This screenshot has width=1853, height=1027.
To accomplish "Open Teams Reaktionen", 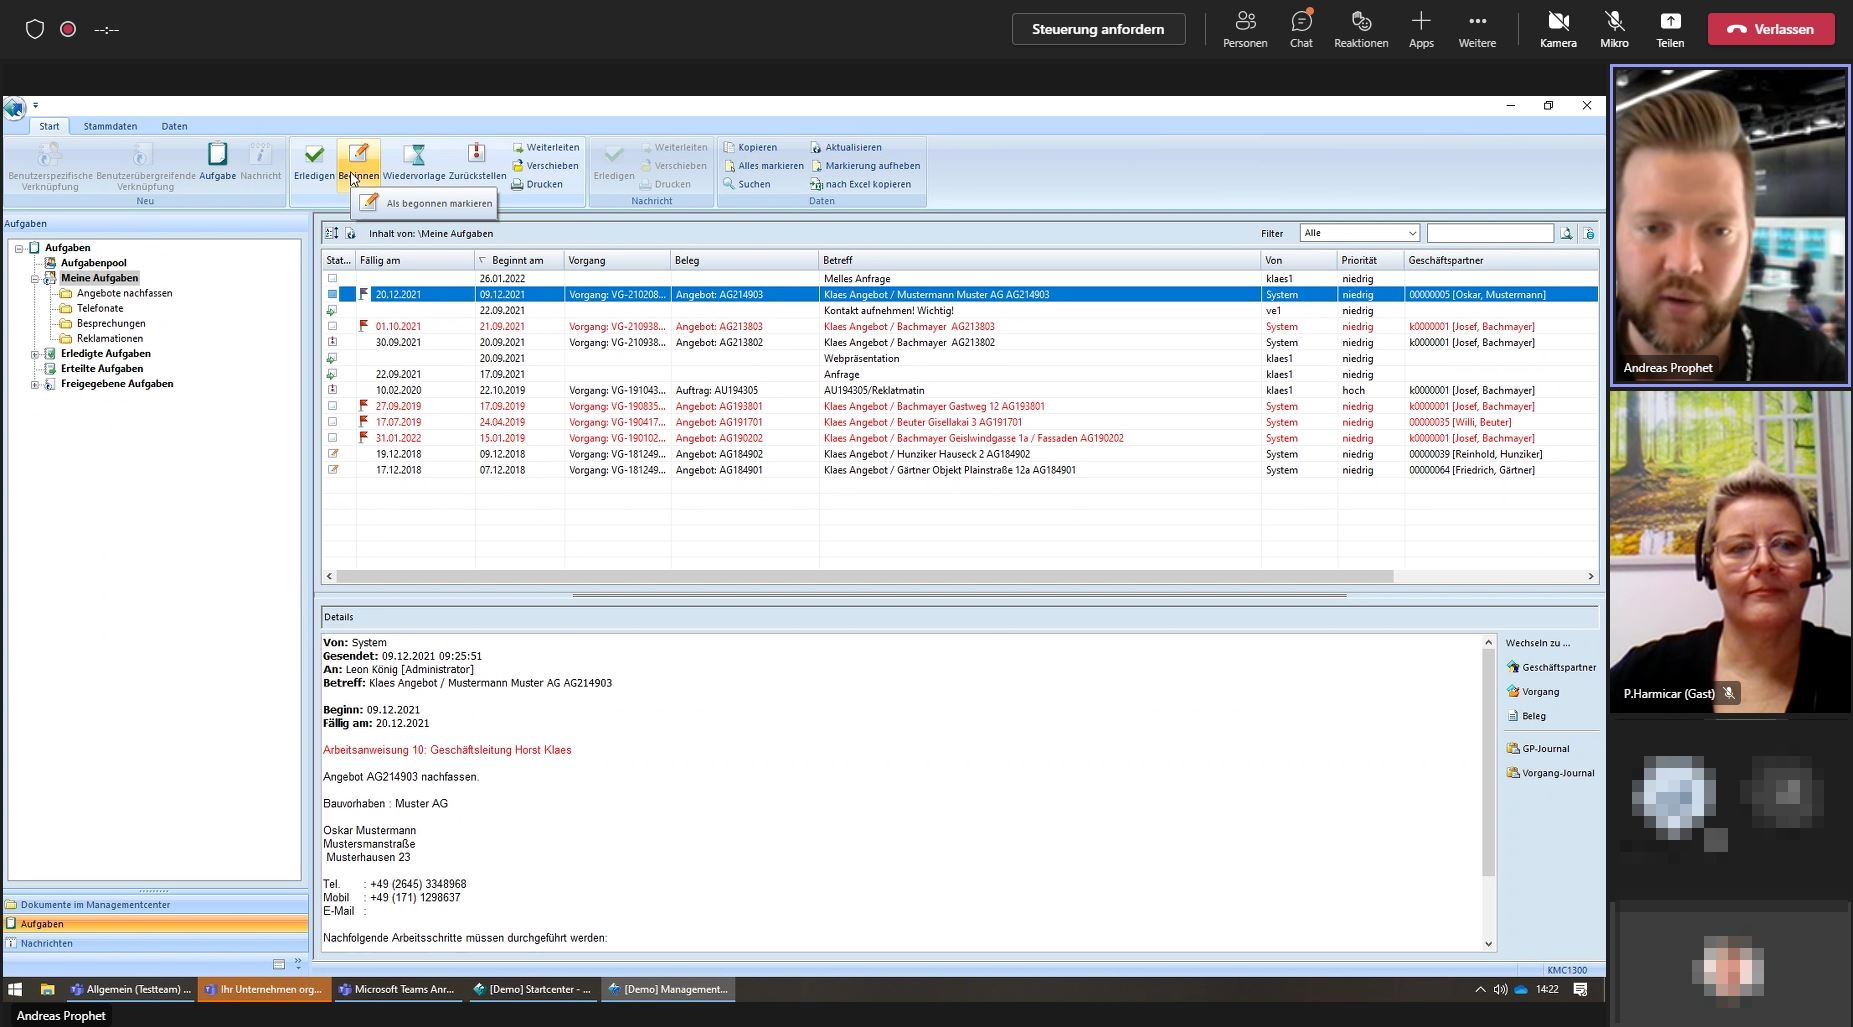I will 1361,29.
